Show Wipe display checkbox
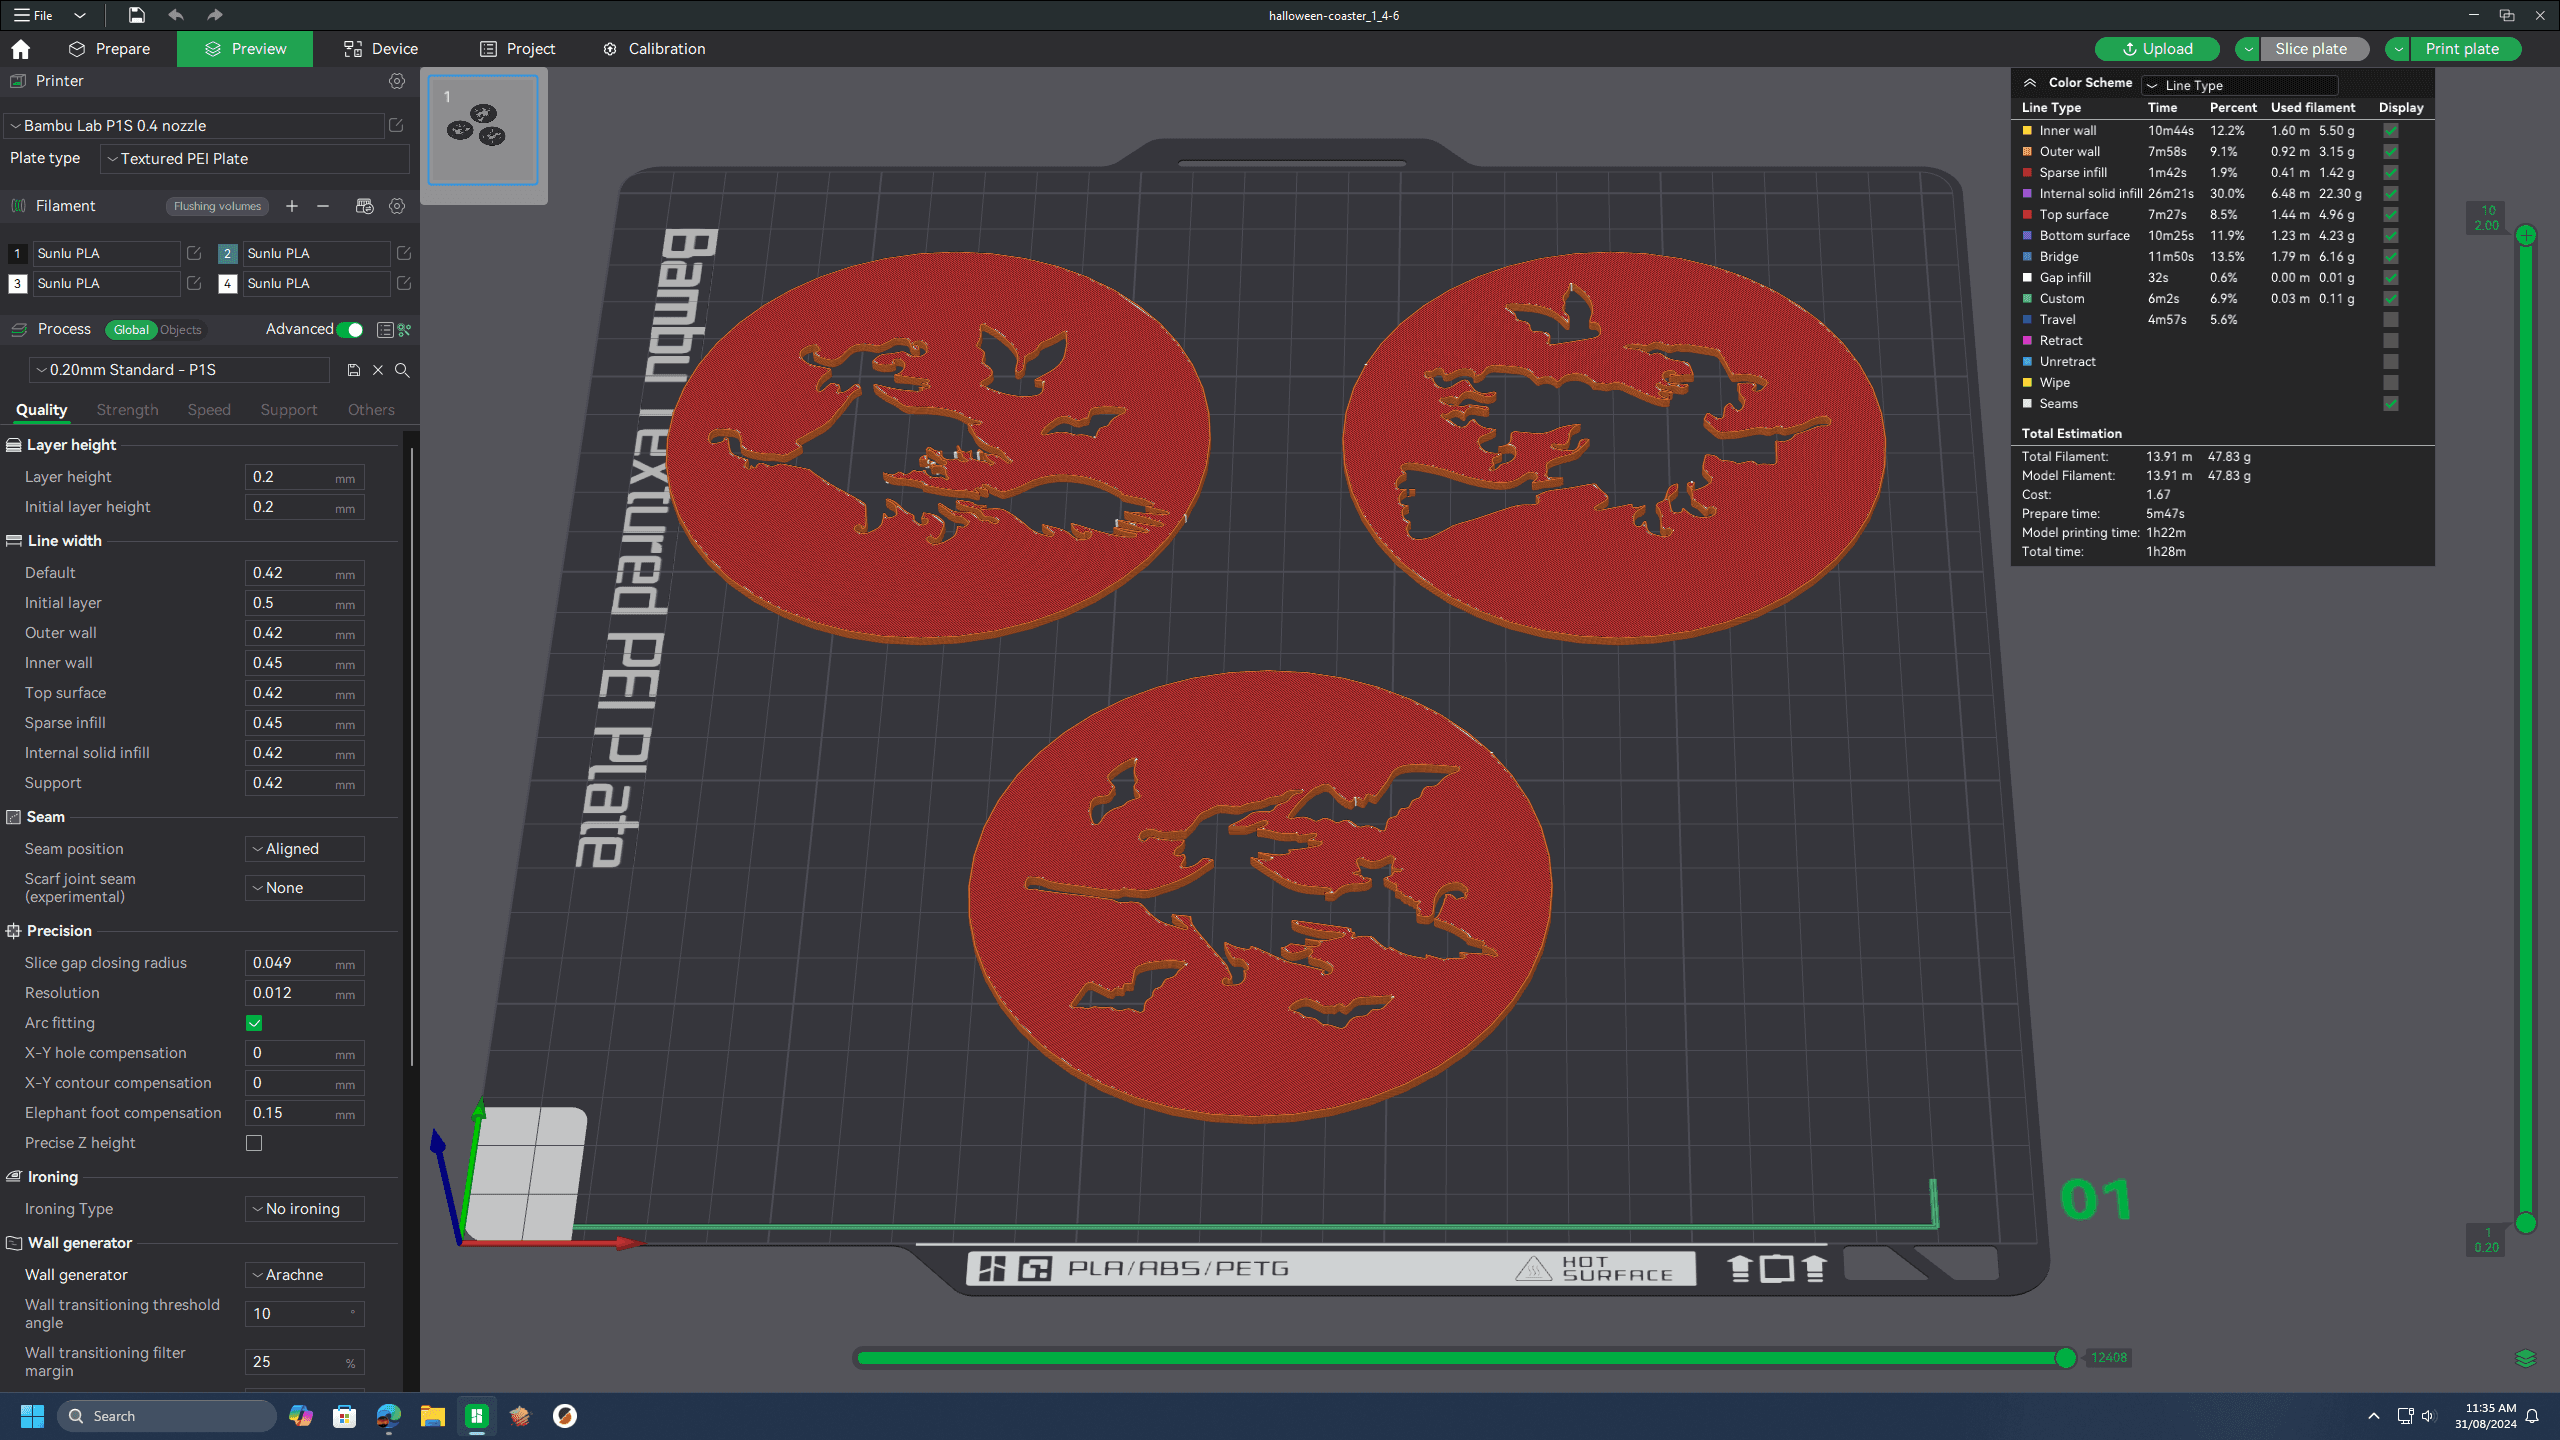 pos(2391,383)
